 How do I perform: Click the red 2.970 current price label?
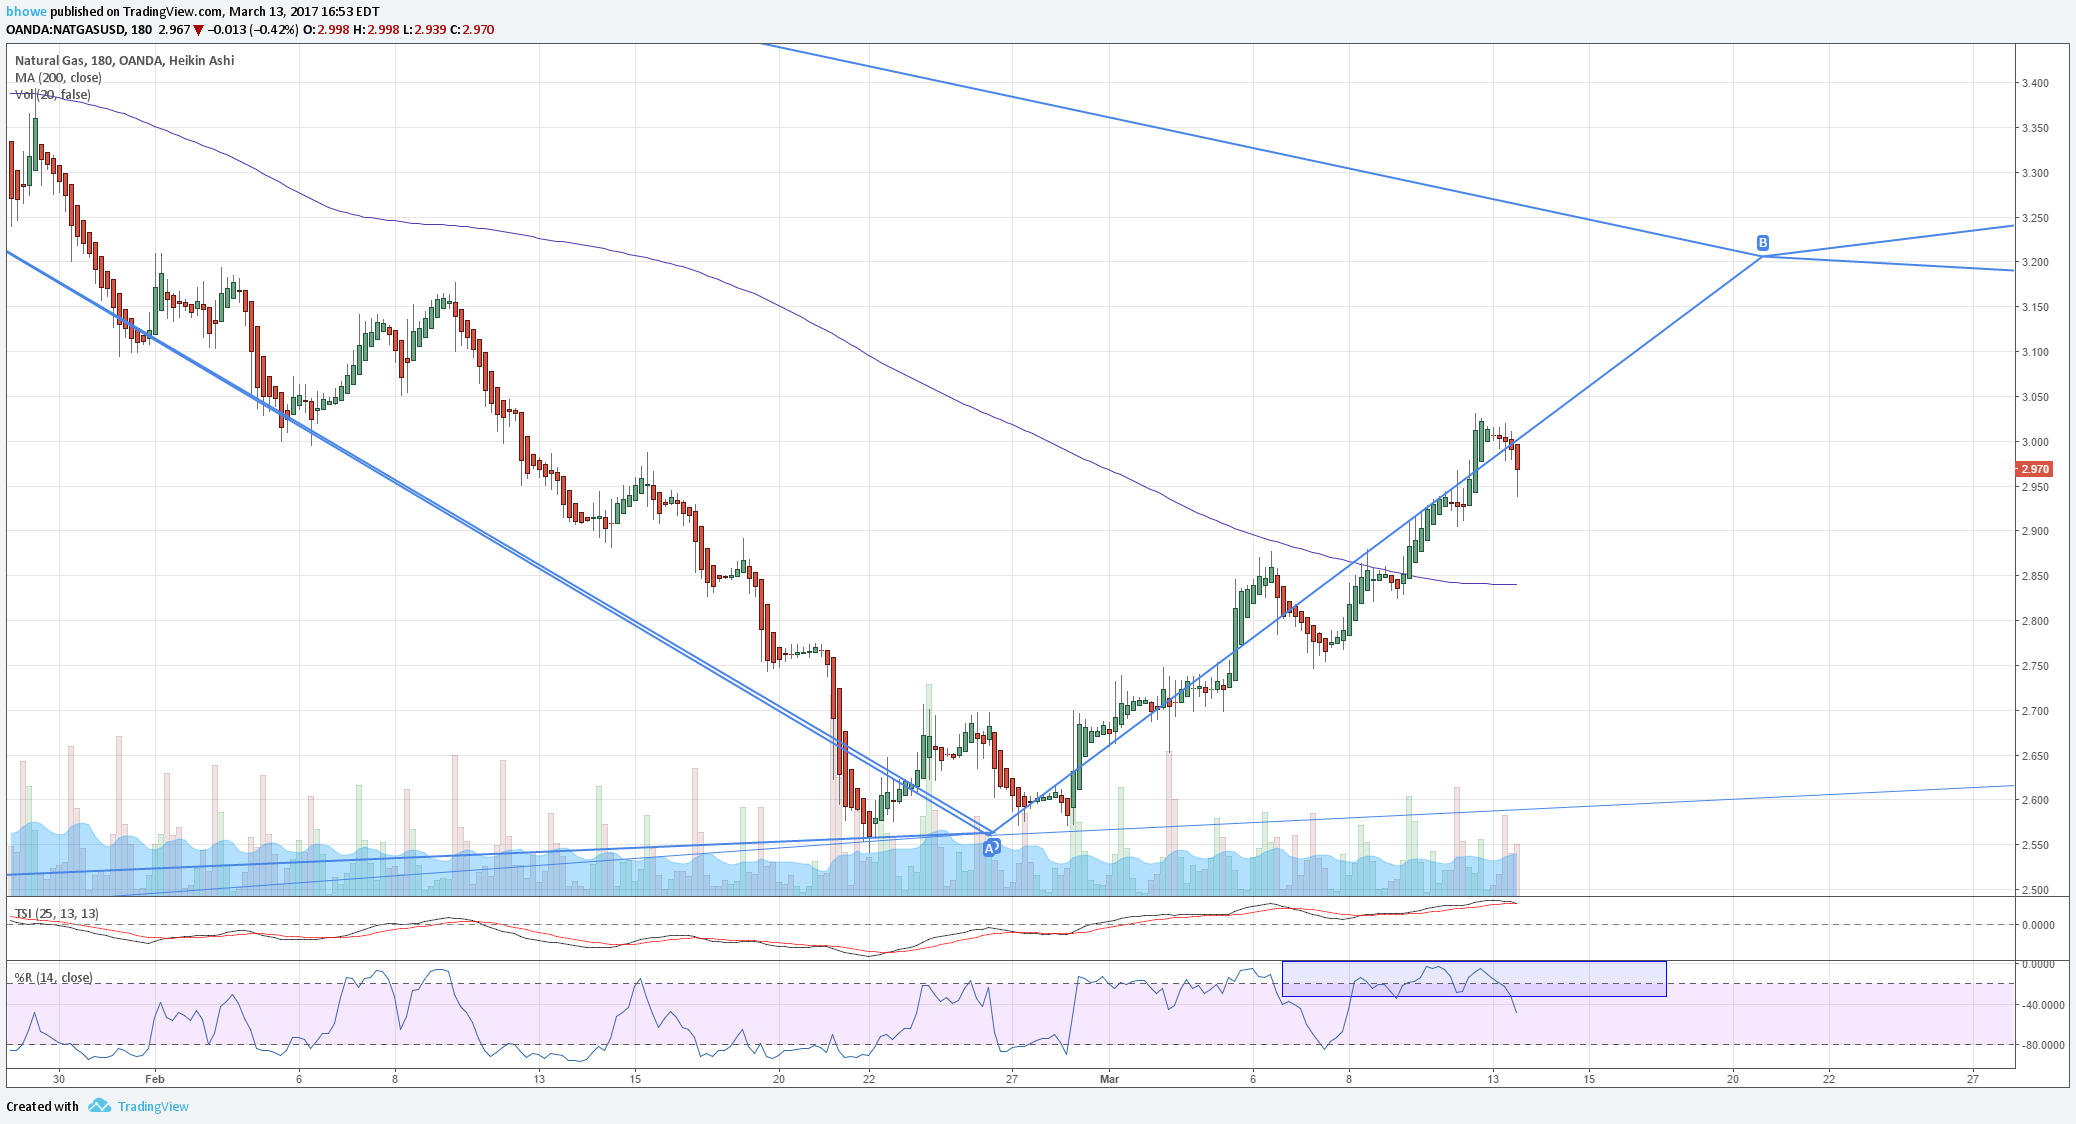(x=2034, y=469)
